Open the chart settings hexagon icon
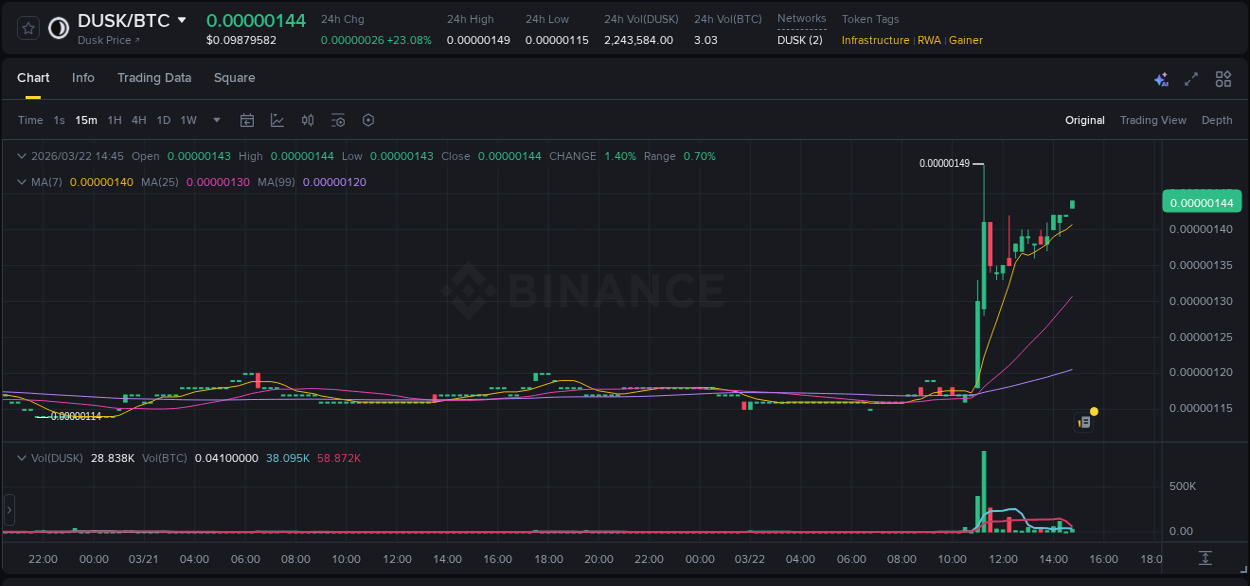1250x586 pixels. (x=368, y=120)
